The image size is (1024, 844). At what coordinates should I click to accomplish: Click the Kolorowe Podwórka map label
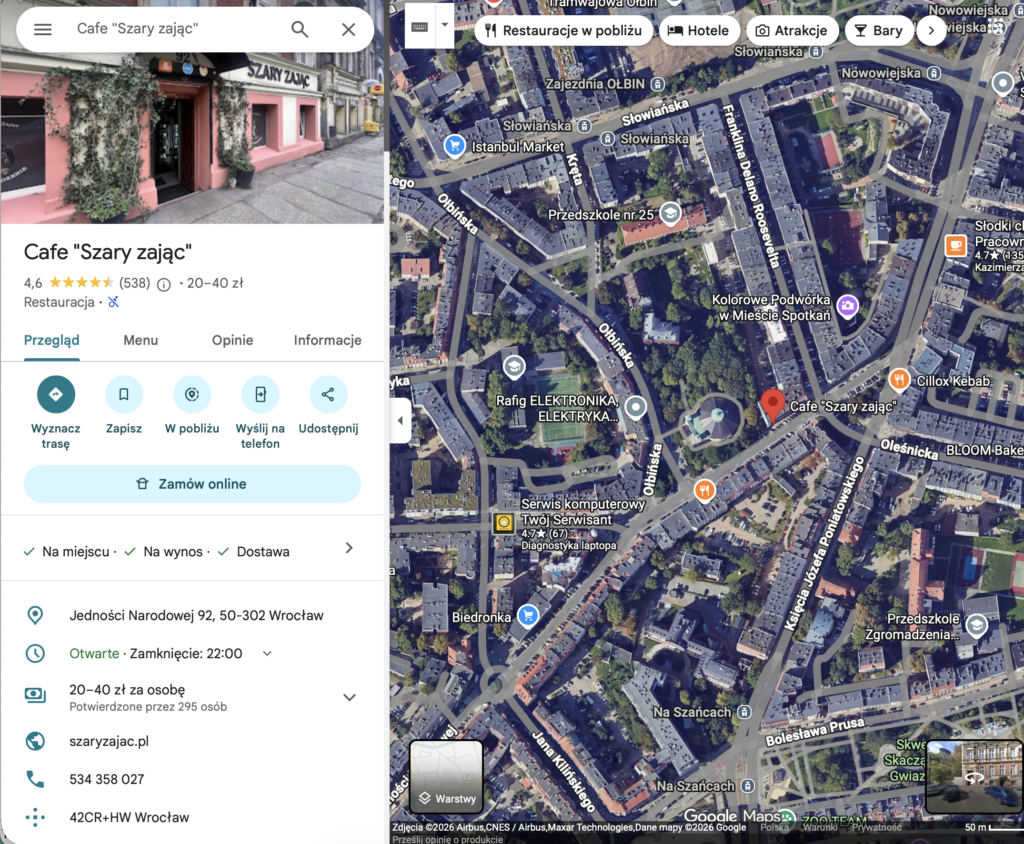[x=771, y=307]
